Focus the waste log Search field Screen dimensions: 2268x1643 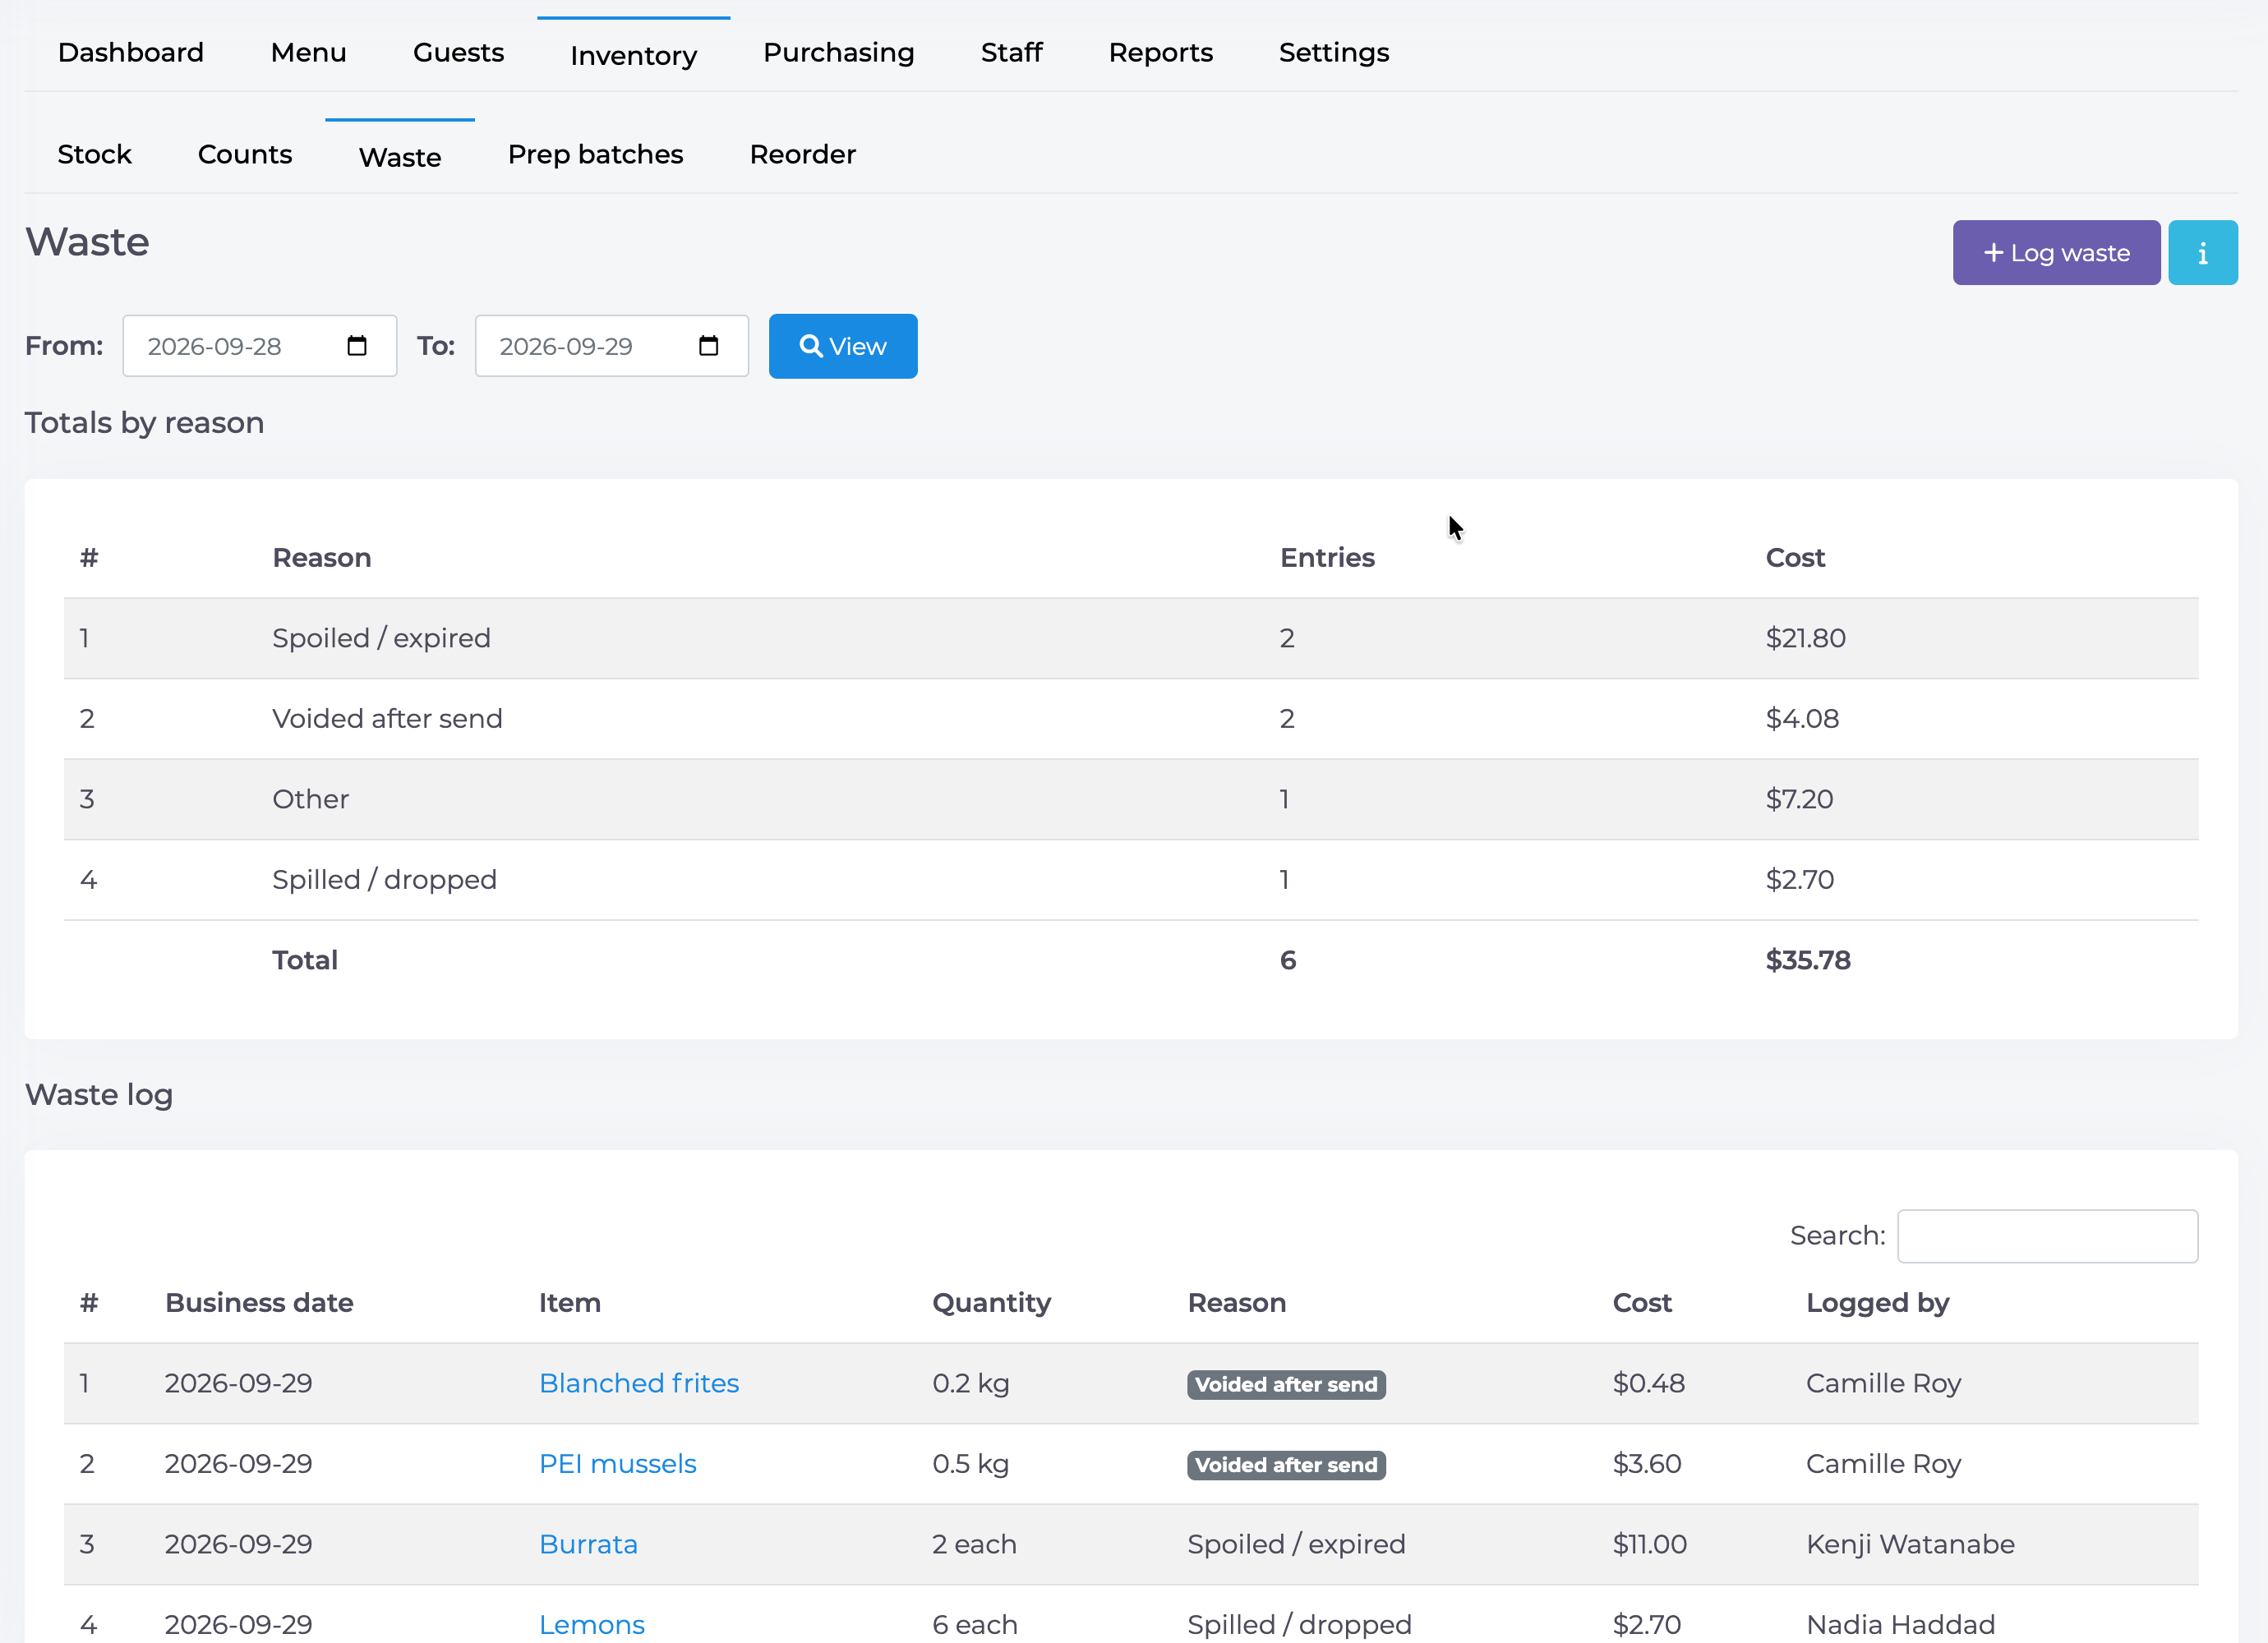tap(2047, 1236)
